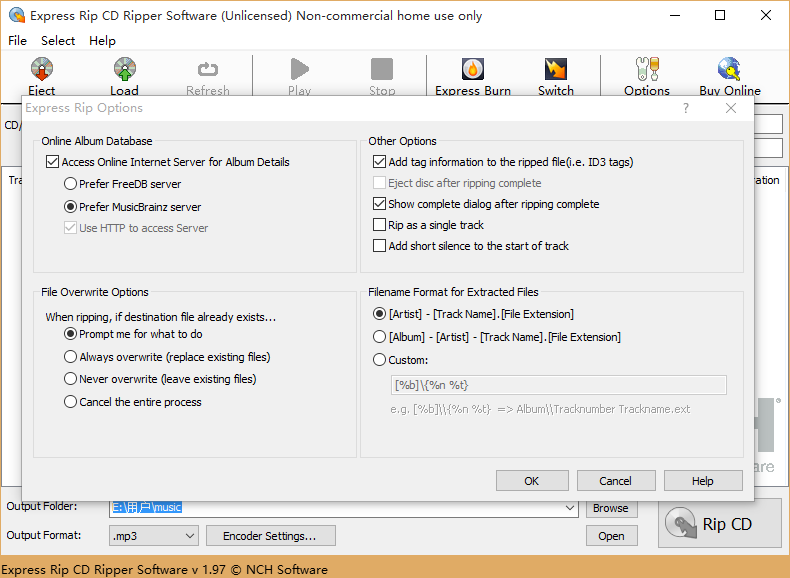This screenshot has width=790, height=578.
Task: Select Prefer FreeDB server option
Action: [x=71, y=184]
